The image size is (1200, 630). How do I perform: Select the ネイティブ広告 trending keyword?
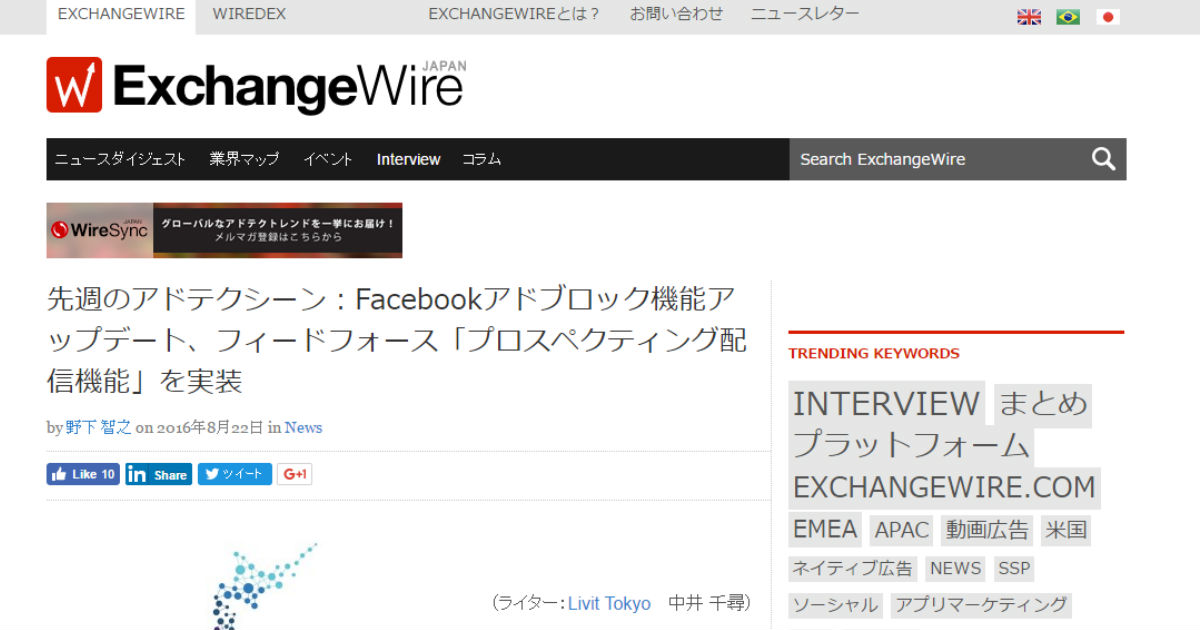pyautogui.click(x=853, y=568)
